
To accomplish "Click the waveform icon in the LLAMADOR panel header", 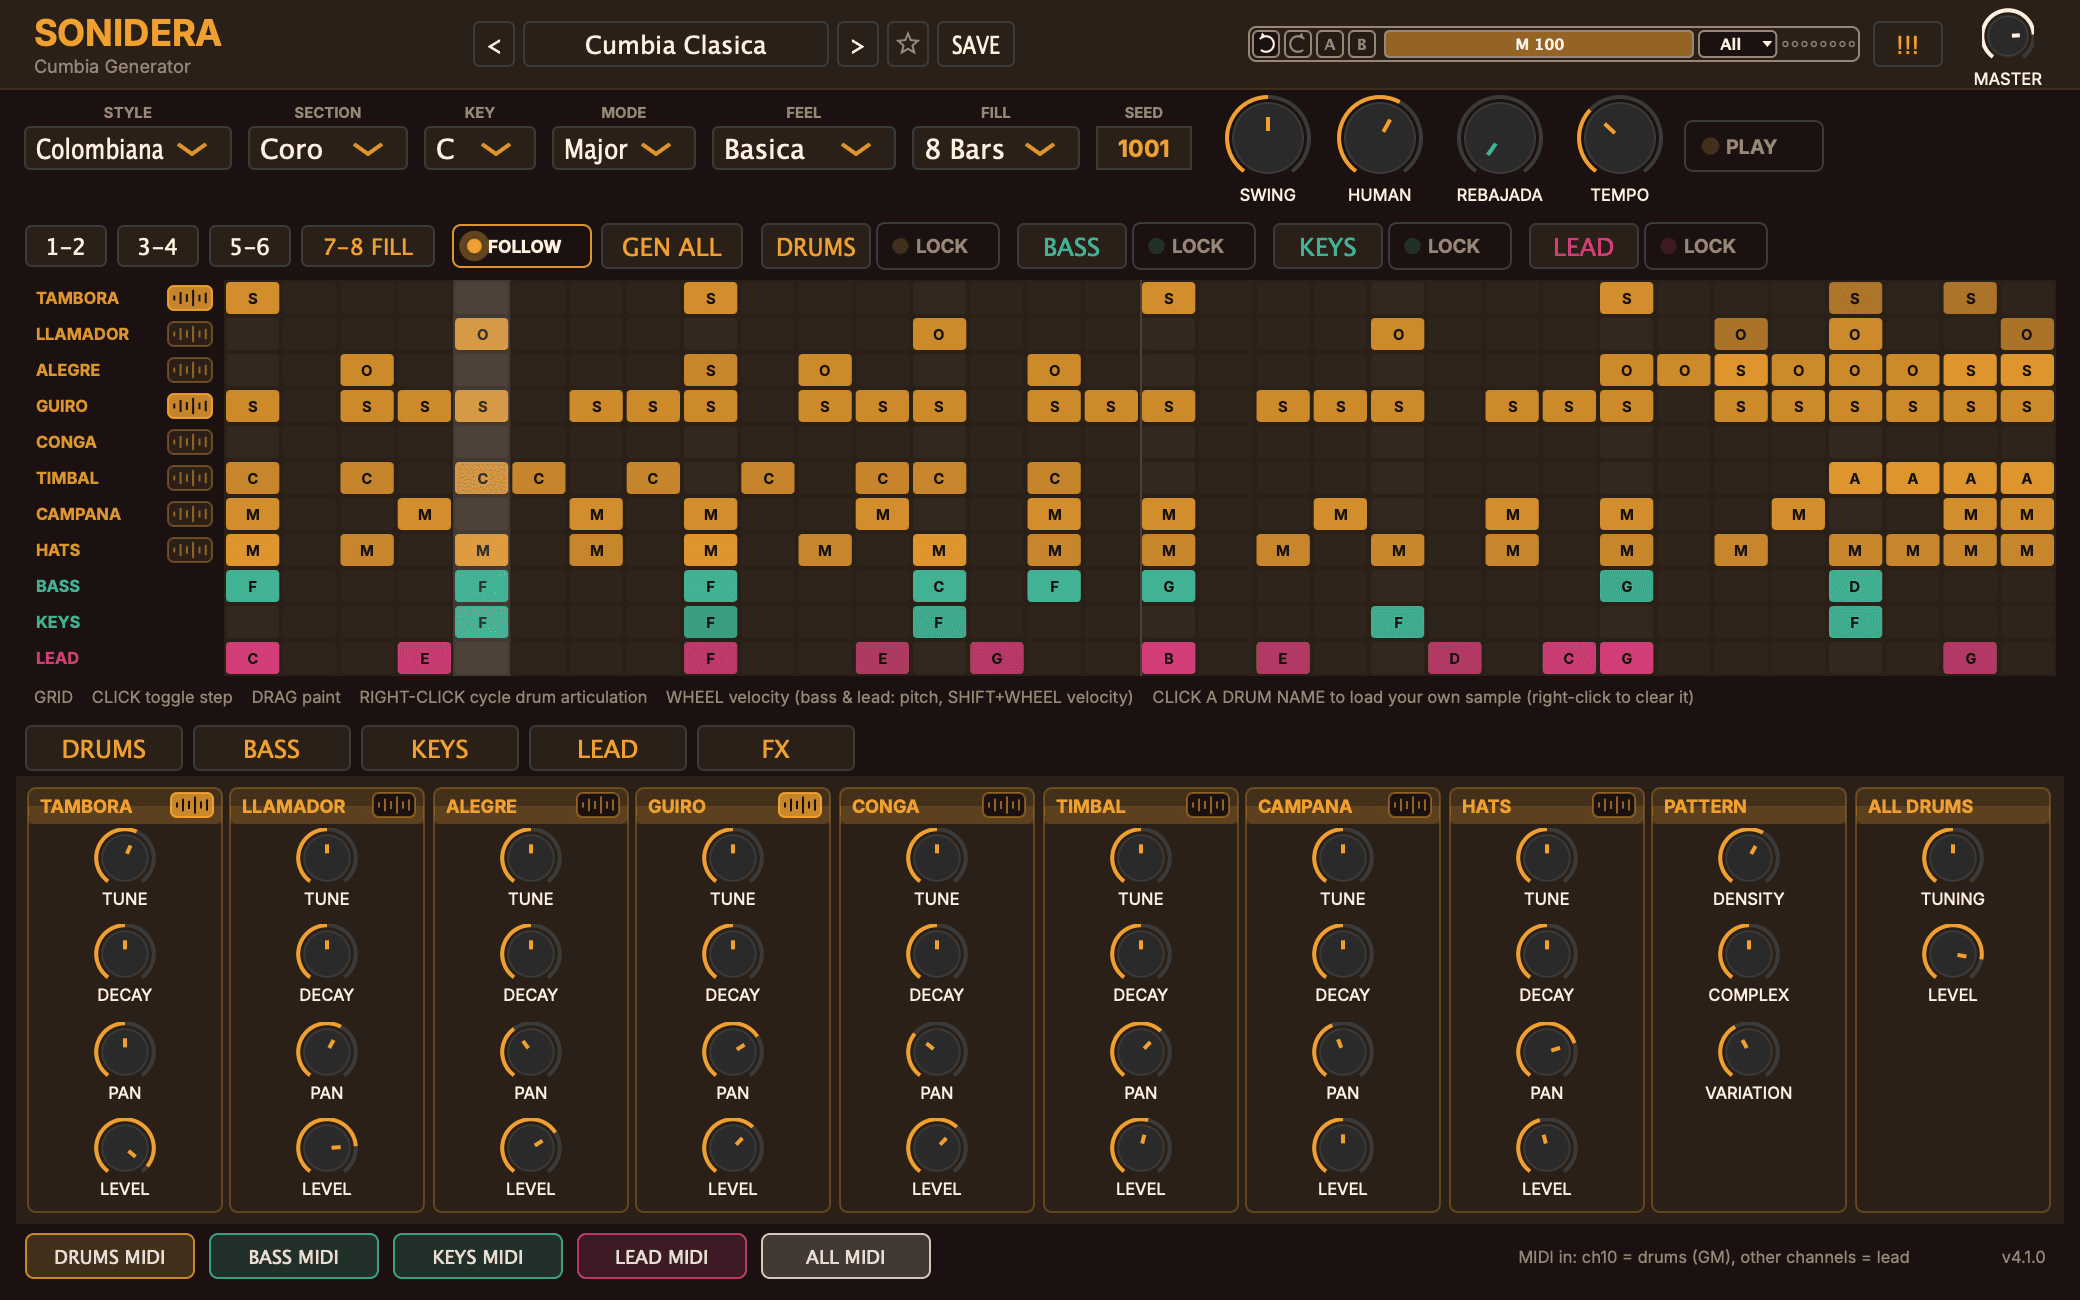I will coord(394,805).
